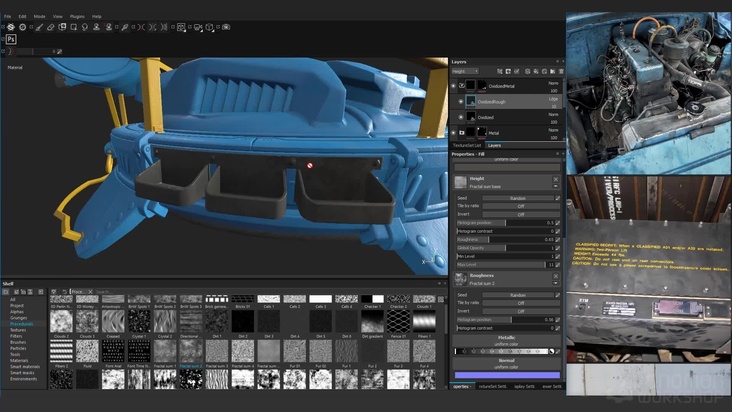This screenshot has height=412, width=732.
Task: Toggle visibility of the Metal layer
Action: point(454,132)
